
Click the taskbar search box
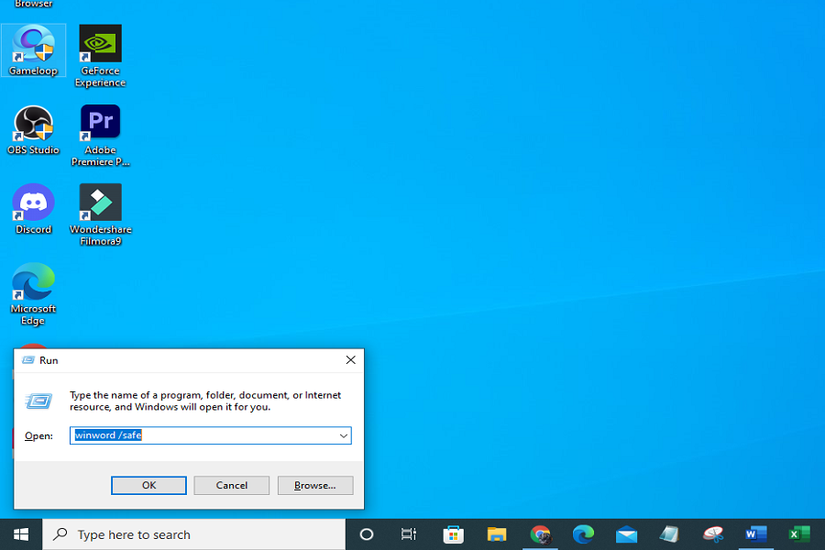[x=194, y=535]
